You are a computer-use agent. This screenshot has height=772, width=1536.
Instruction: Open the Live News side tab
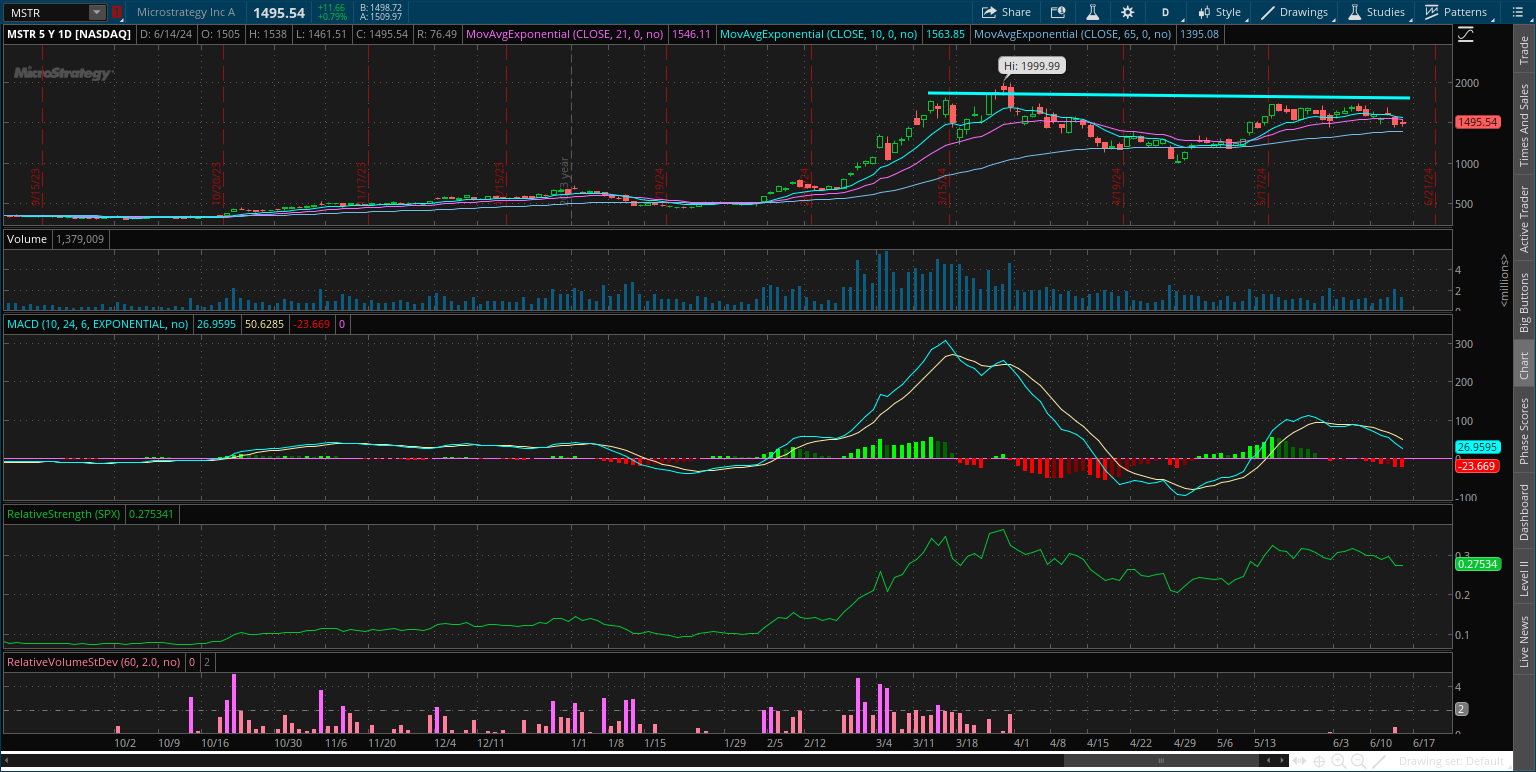coord(1524,642)
